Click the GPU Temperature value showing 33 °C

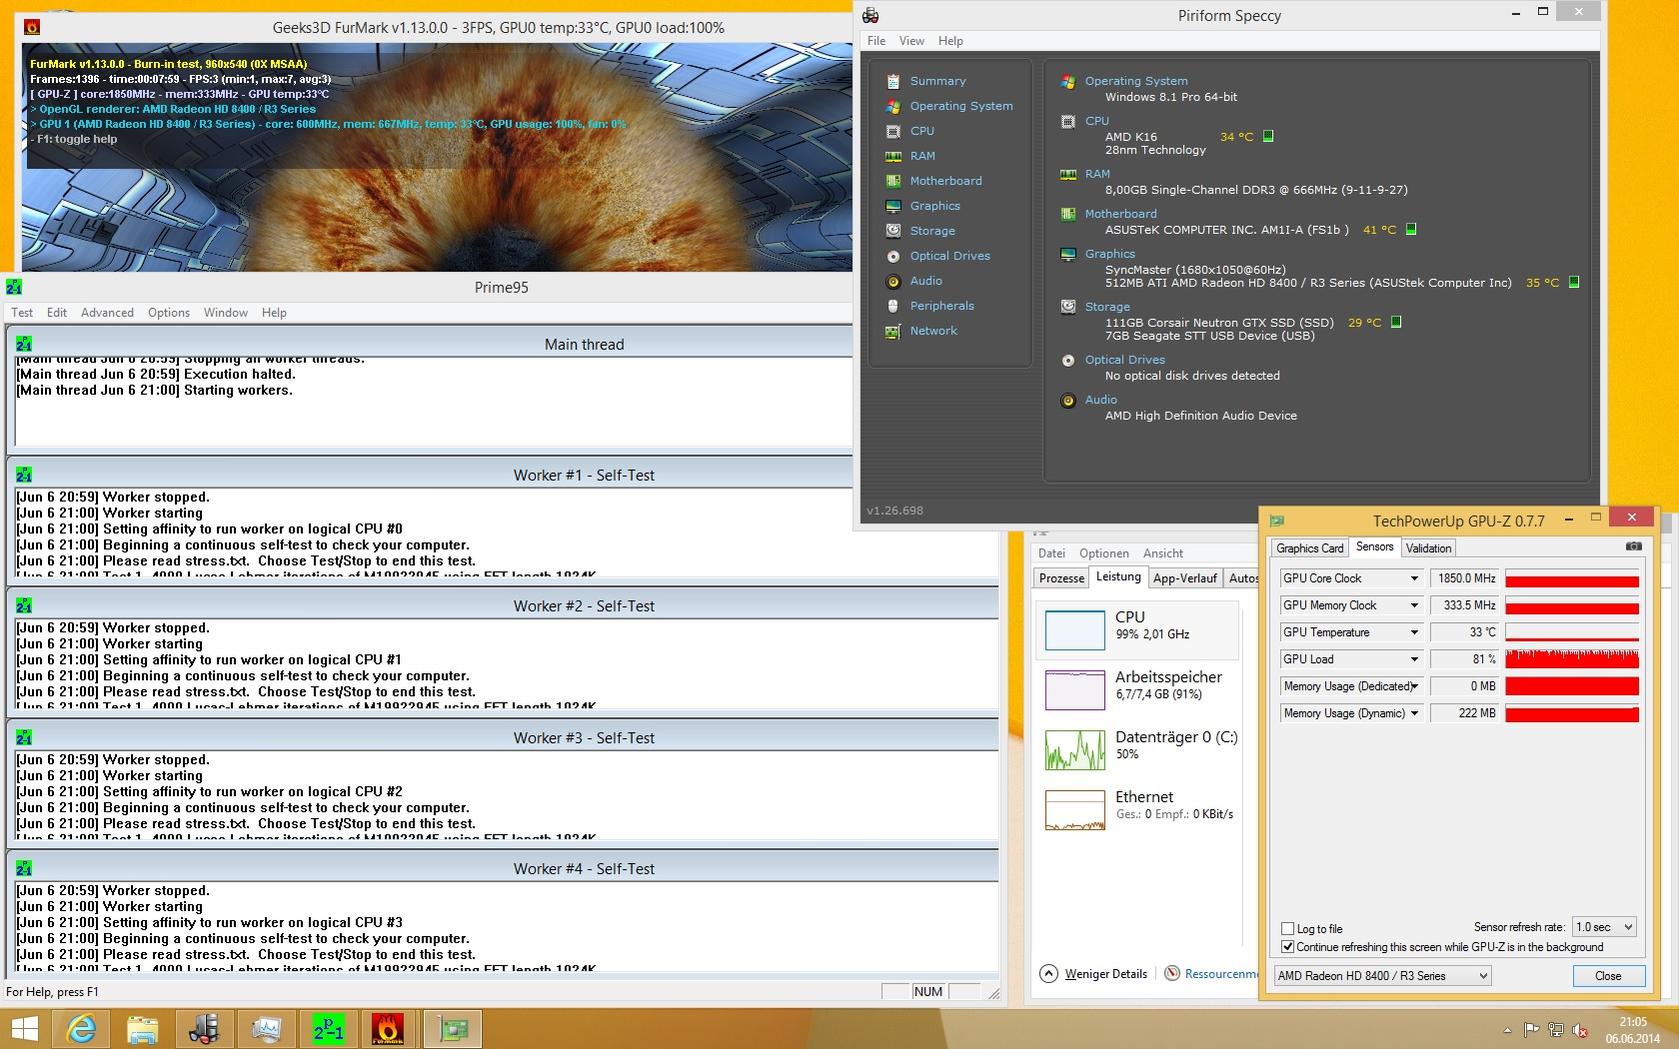pos(1464,632)
